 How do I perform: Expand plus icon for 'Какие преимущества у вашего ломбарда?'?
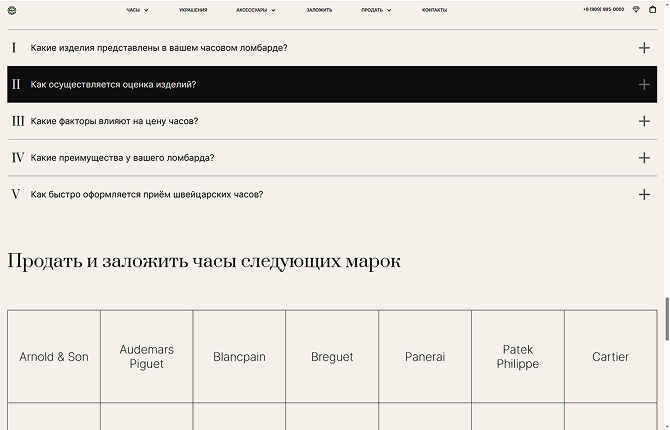point(644,158)
